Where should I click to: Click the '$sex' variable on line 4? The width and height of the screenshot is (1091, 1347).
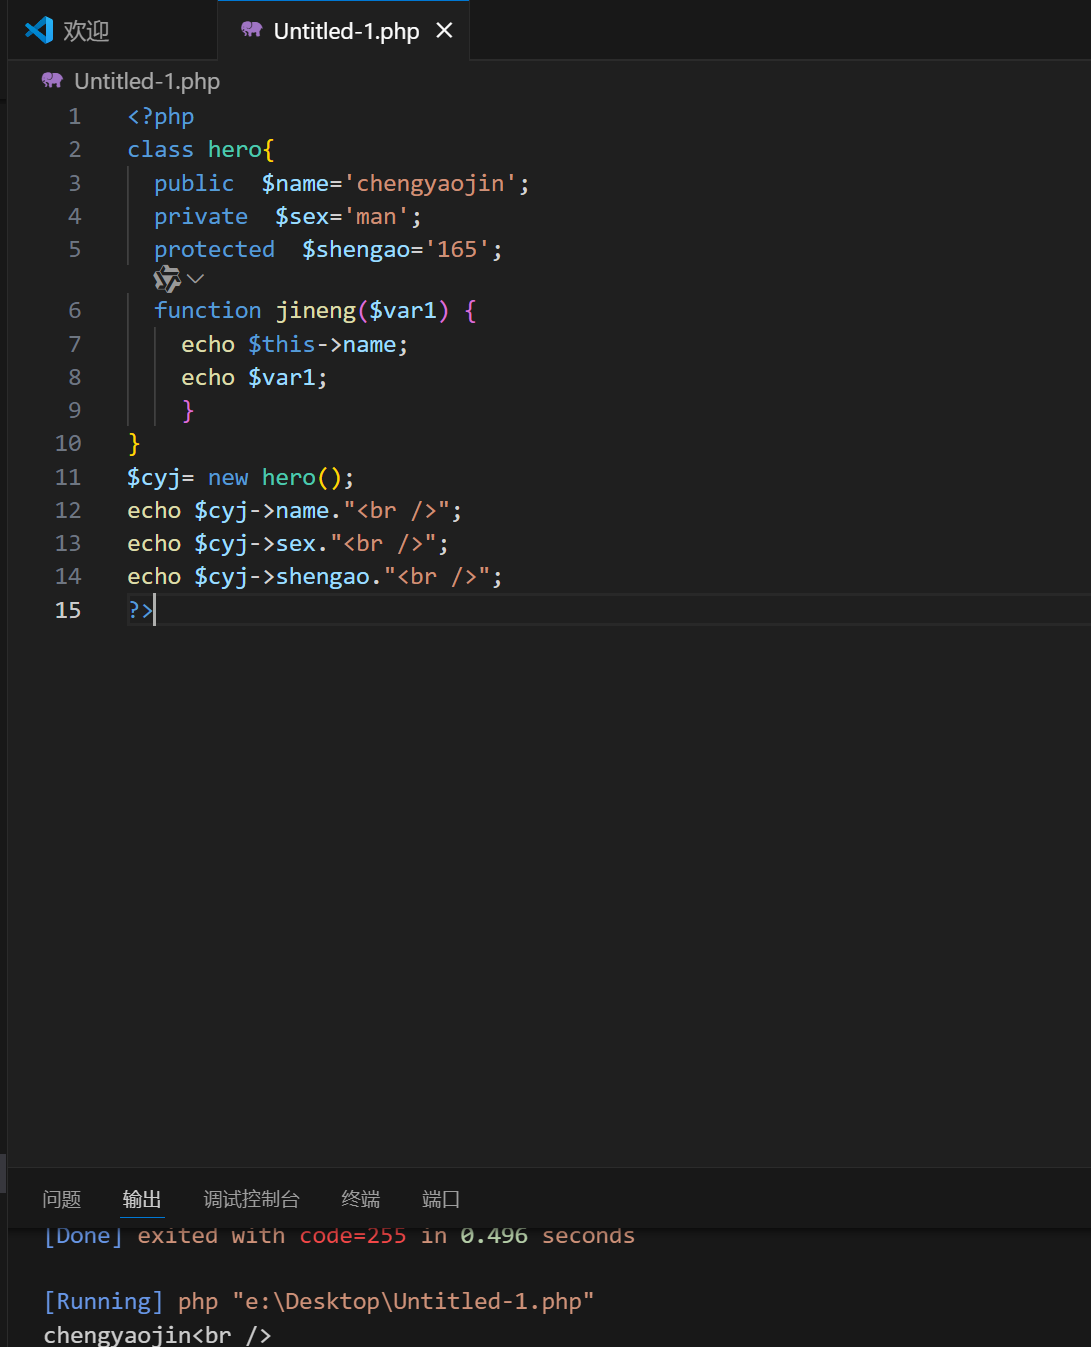pyautogui.click(x=302, y=217)
